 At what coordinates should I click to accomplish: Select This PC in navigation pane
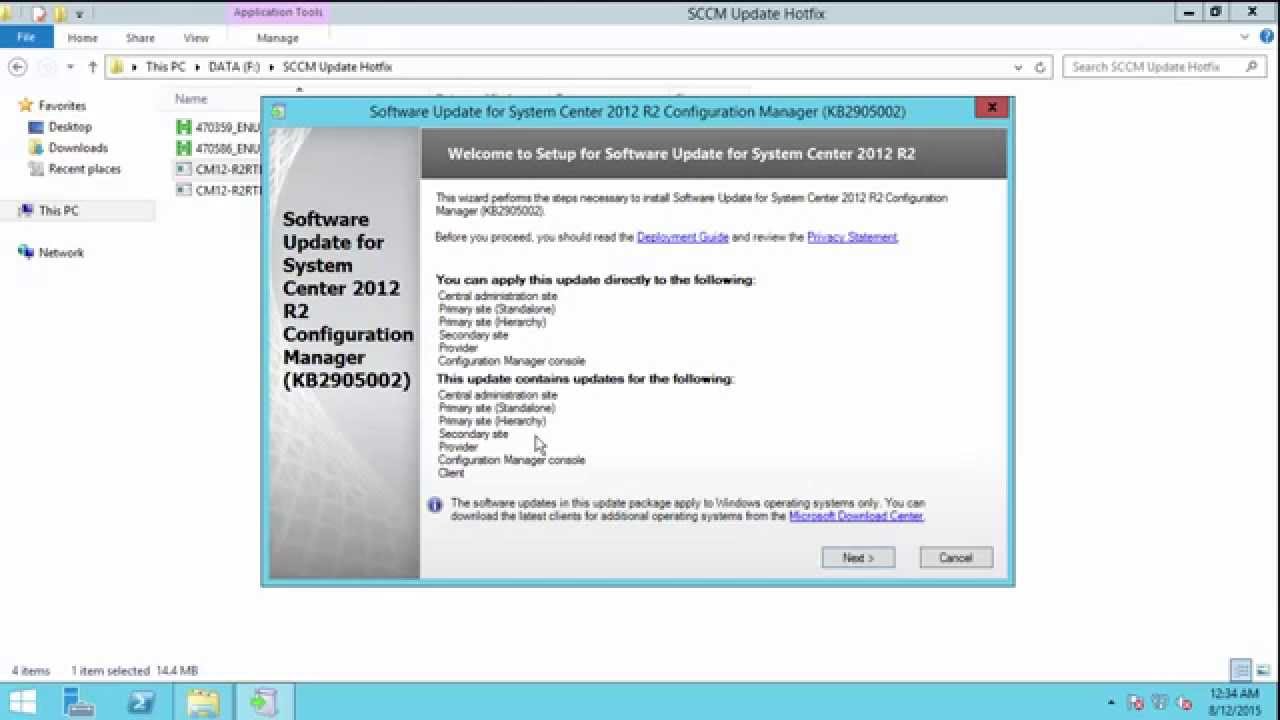pyautogui.click(x=58, y=211)
